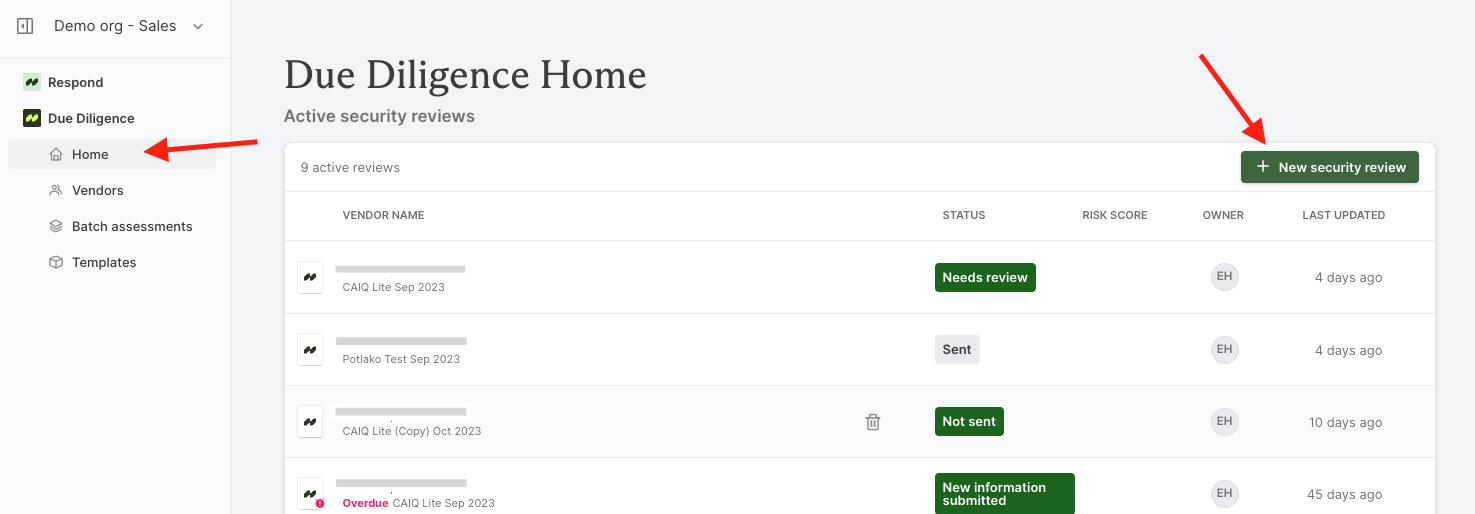Open Templates via its cube icon
The image size is (1475, 514).
click(56, 262)
